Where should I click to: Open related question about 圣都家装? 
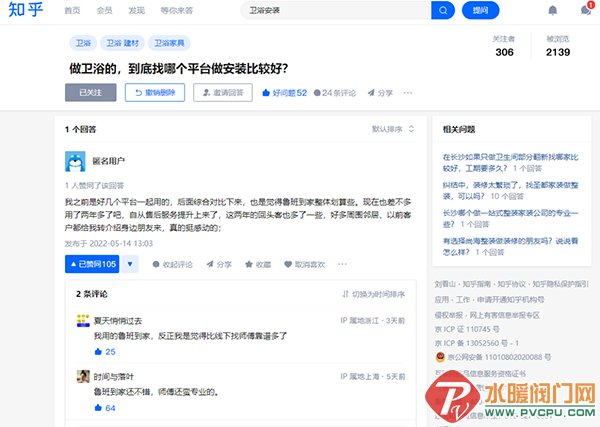pyautogui.click(x=510, y=191)
